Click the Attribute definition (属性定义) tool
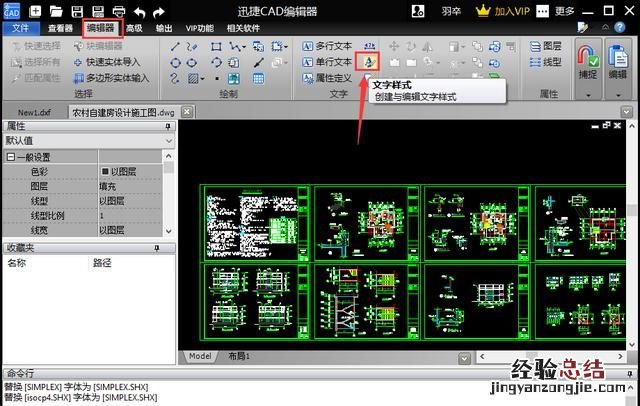Image resolution: width=640 pixels, height=406 pixels. pos(327,78)
